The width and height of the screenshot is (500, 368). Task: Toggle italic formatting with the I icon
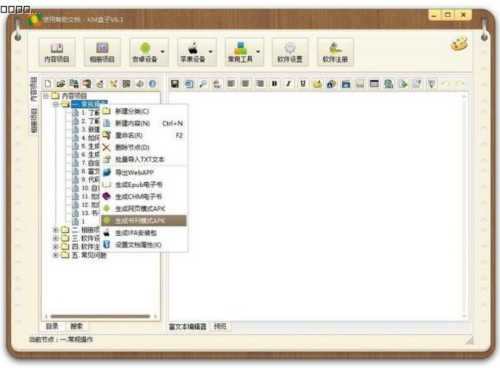[288, 84]
